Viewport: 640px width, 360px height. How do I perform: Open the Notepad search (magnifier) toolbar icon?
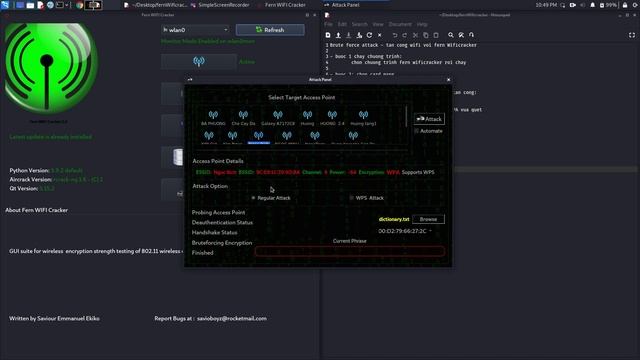pos(451,35)
